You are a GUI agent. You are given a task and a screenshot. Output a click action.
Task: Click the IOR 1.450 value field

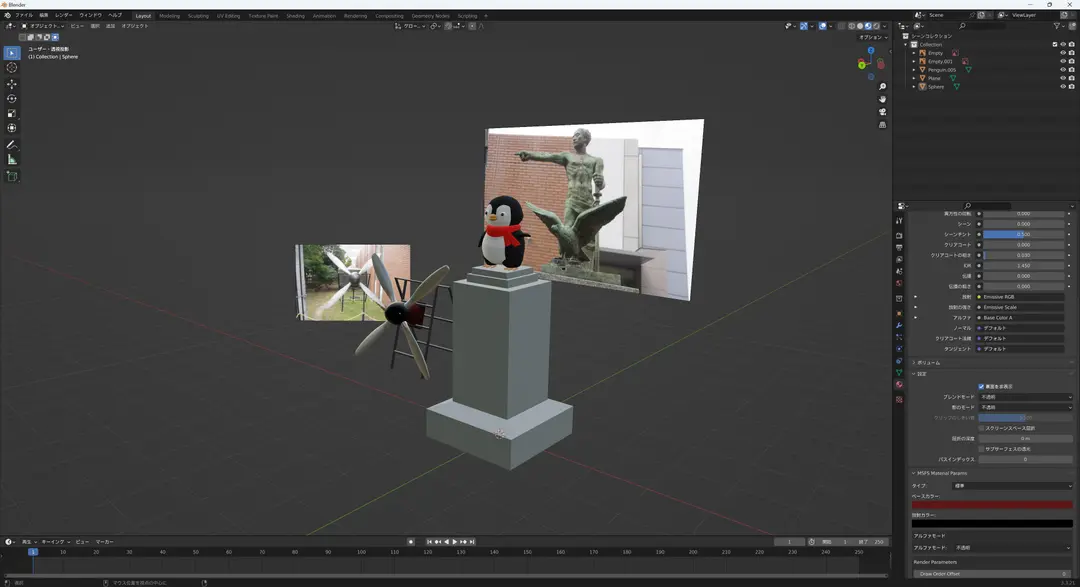[1024, 265]
